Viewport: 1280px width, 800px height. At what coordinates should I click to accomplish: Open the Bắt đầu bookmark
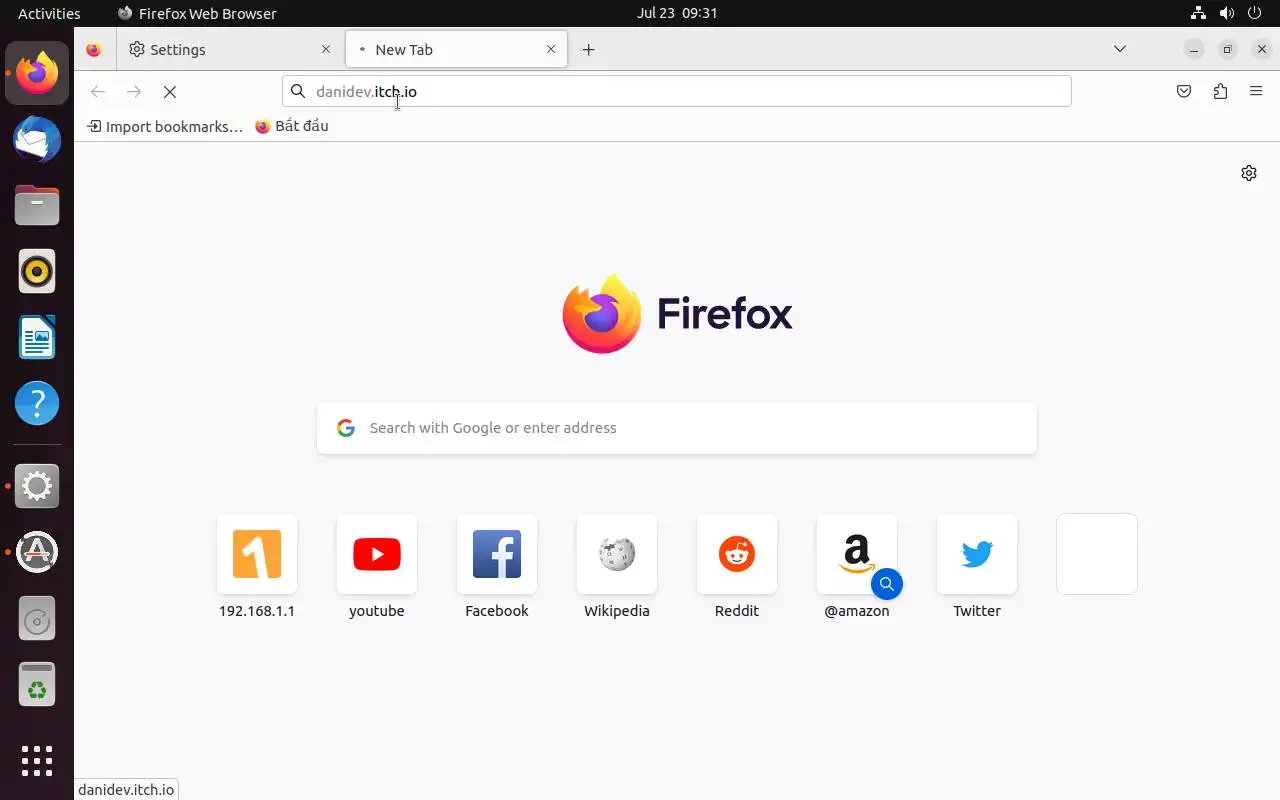291,126
